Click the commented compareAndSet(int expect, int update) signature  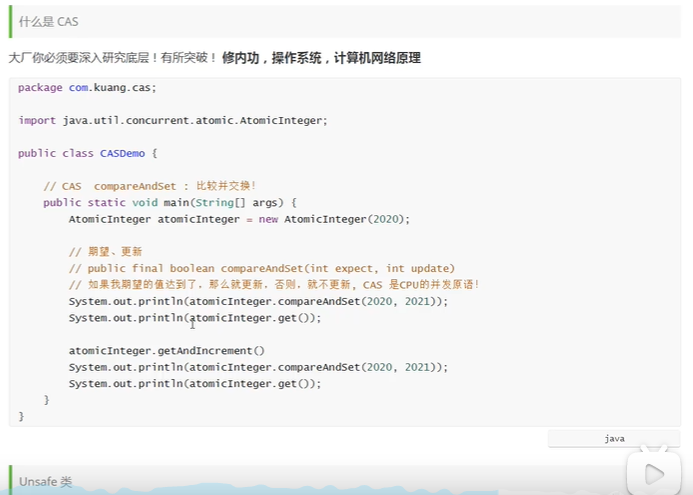(x=262, y=268)
